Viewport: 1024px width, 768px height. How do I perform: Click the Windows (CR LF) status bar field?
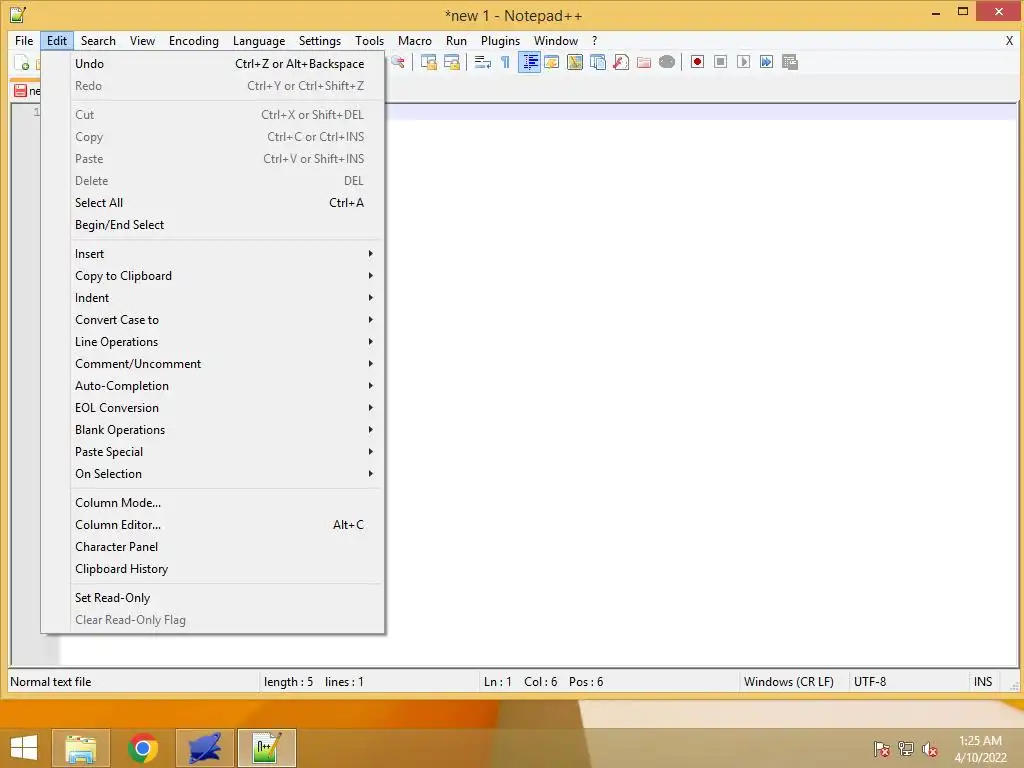pos(793,682)
